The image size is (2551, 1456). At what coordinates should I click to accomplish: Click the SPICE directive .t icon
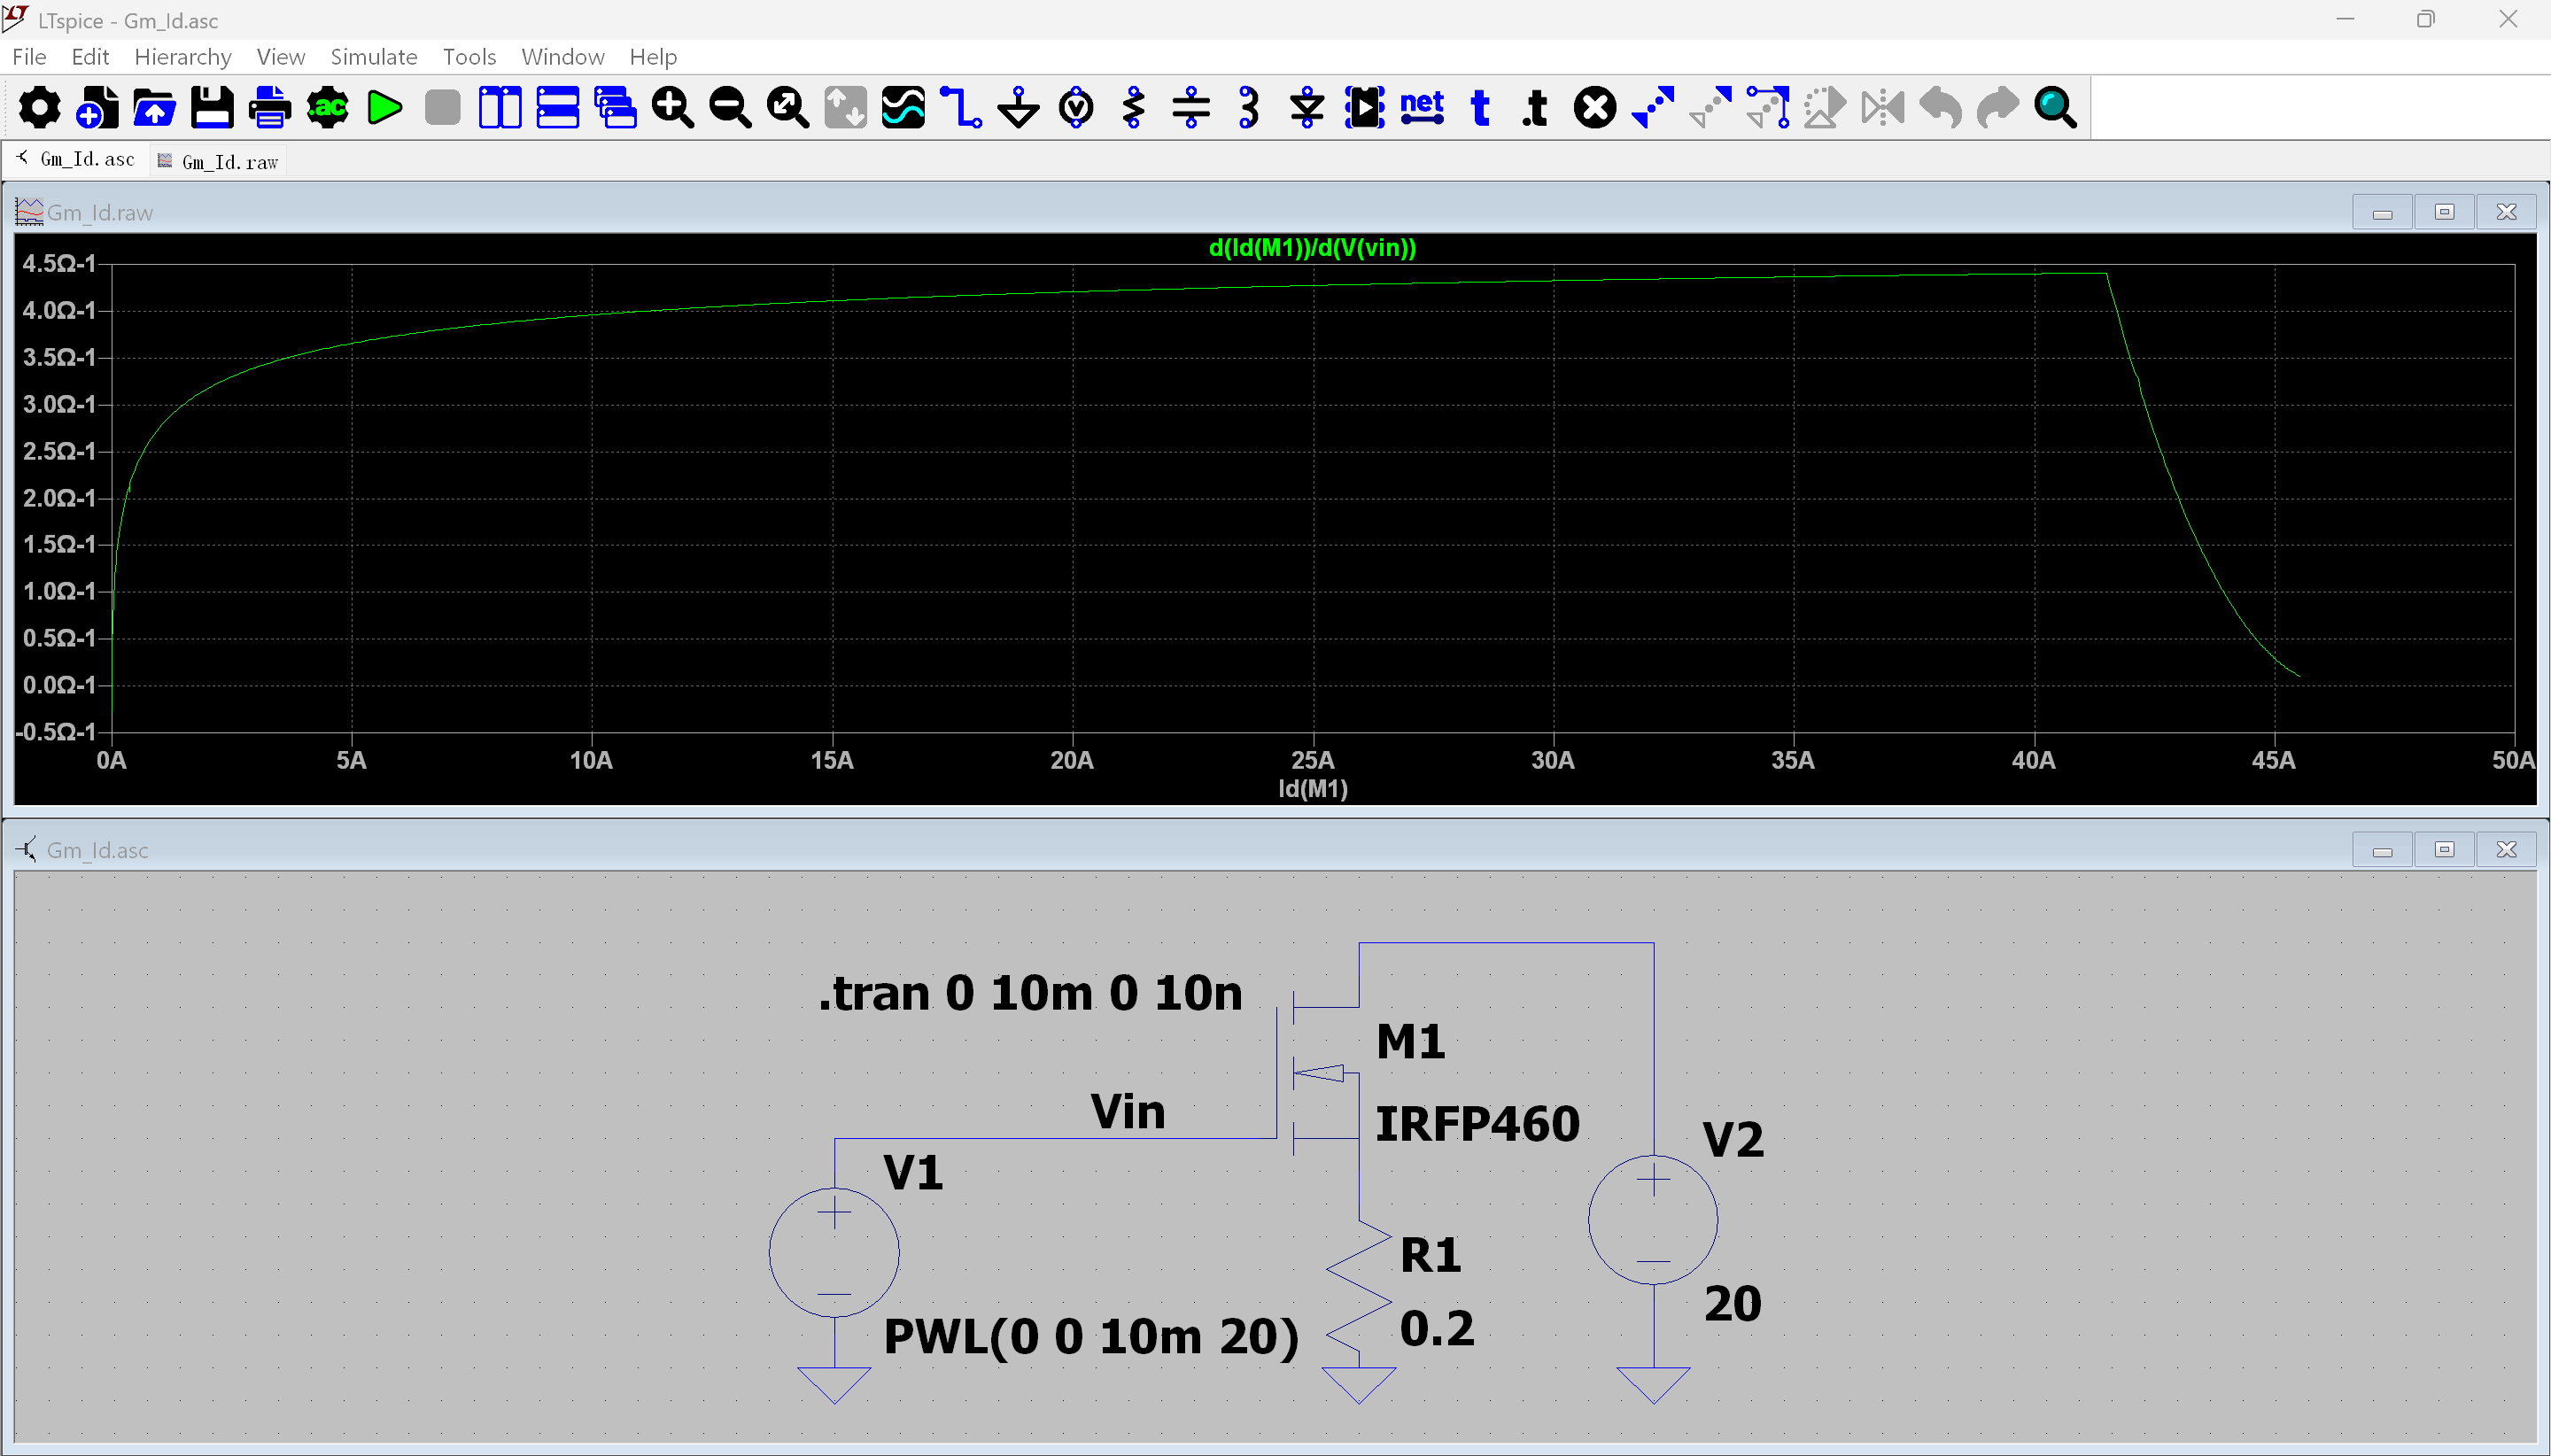click(1536, 107)
